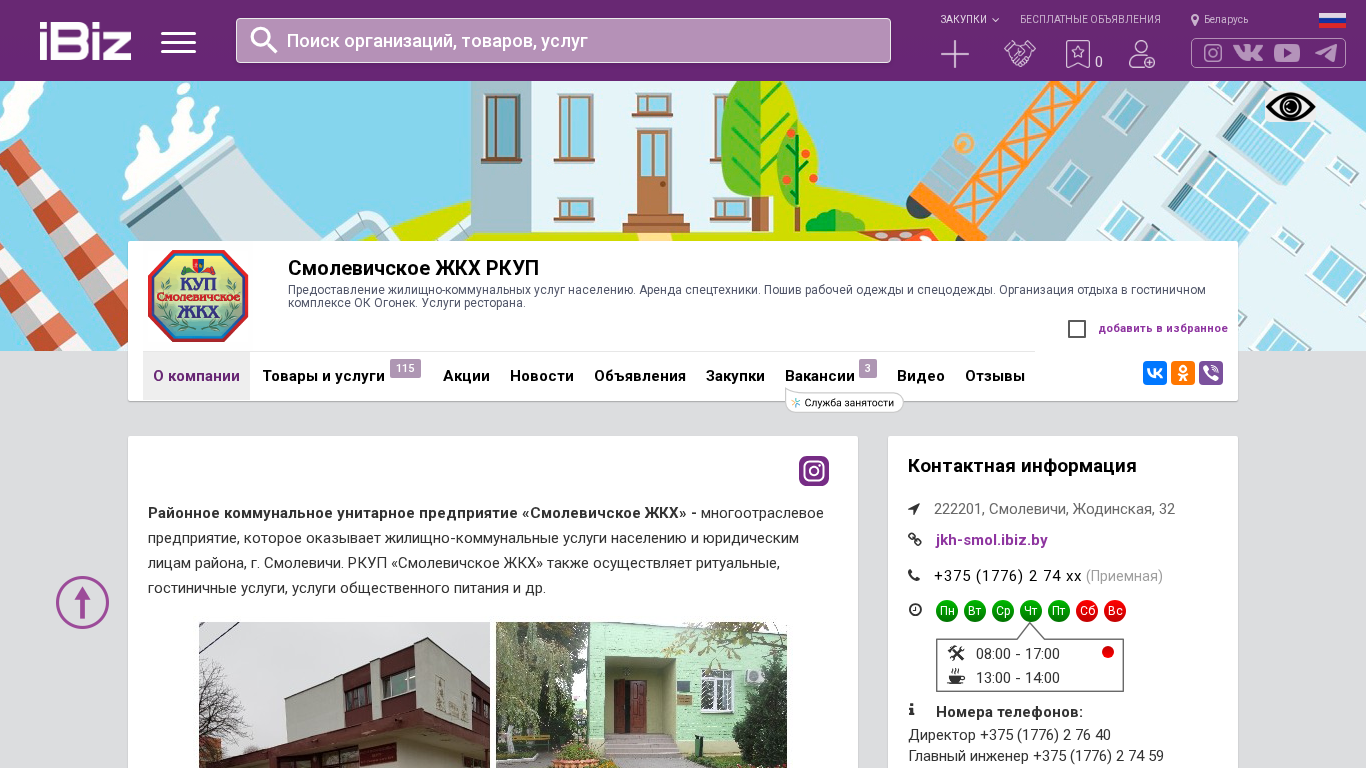
Task: Open iBiz Instagram icon in header
Action: tap(1213, 53)
